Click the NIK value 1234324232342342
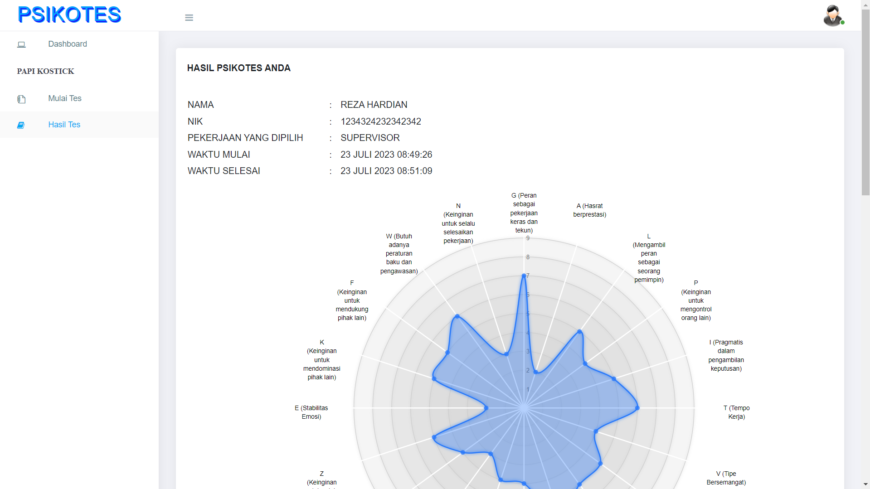This screenshot has height=489, width=870. pos(381,121)
